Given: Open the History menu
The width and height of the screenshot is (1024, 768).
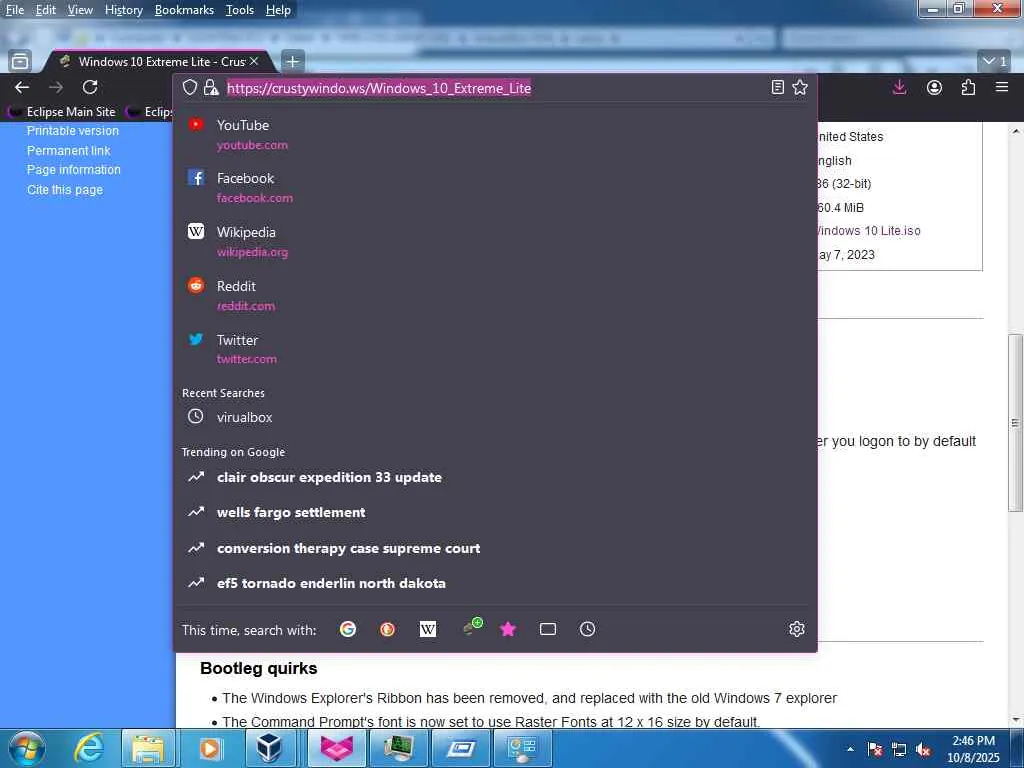Looking at the screenshot, I should pyautogui.click(x=123, y=10).
